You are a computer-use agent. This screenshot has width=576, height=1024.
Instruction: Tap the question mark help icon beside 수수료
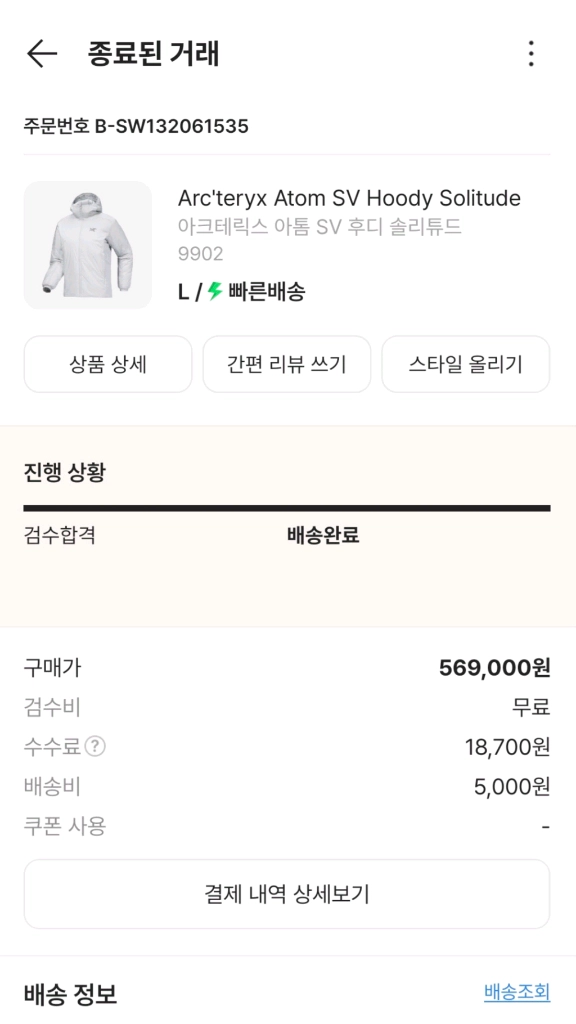[x=95, y=746]
